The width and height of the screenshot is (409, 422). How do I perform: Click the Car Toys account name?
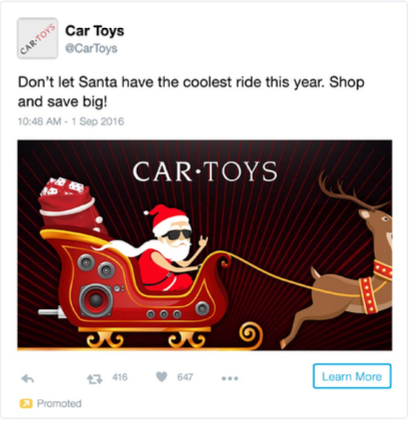click(x=95, y=31)
